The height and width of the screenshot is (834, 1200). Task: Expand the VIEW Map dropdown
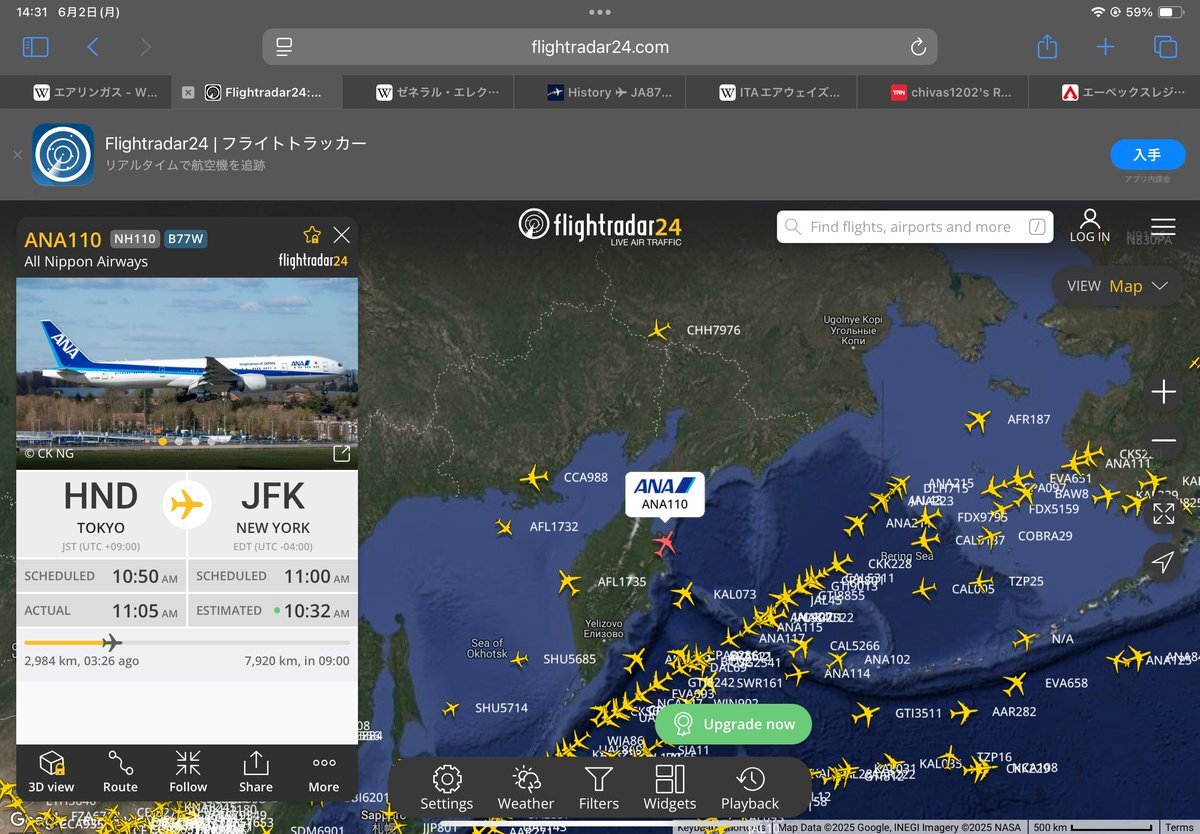[1118, 286]
